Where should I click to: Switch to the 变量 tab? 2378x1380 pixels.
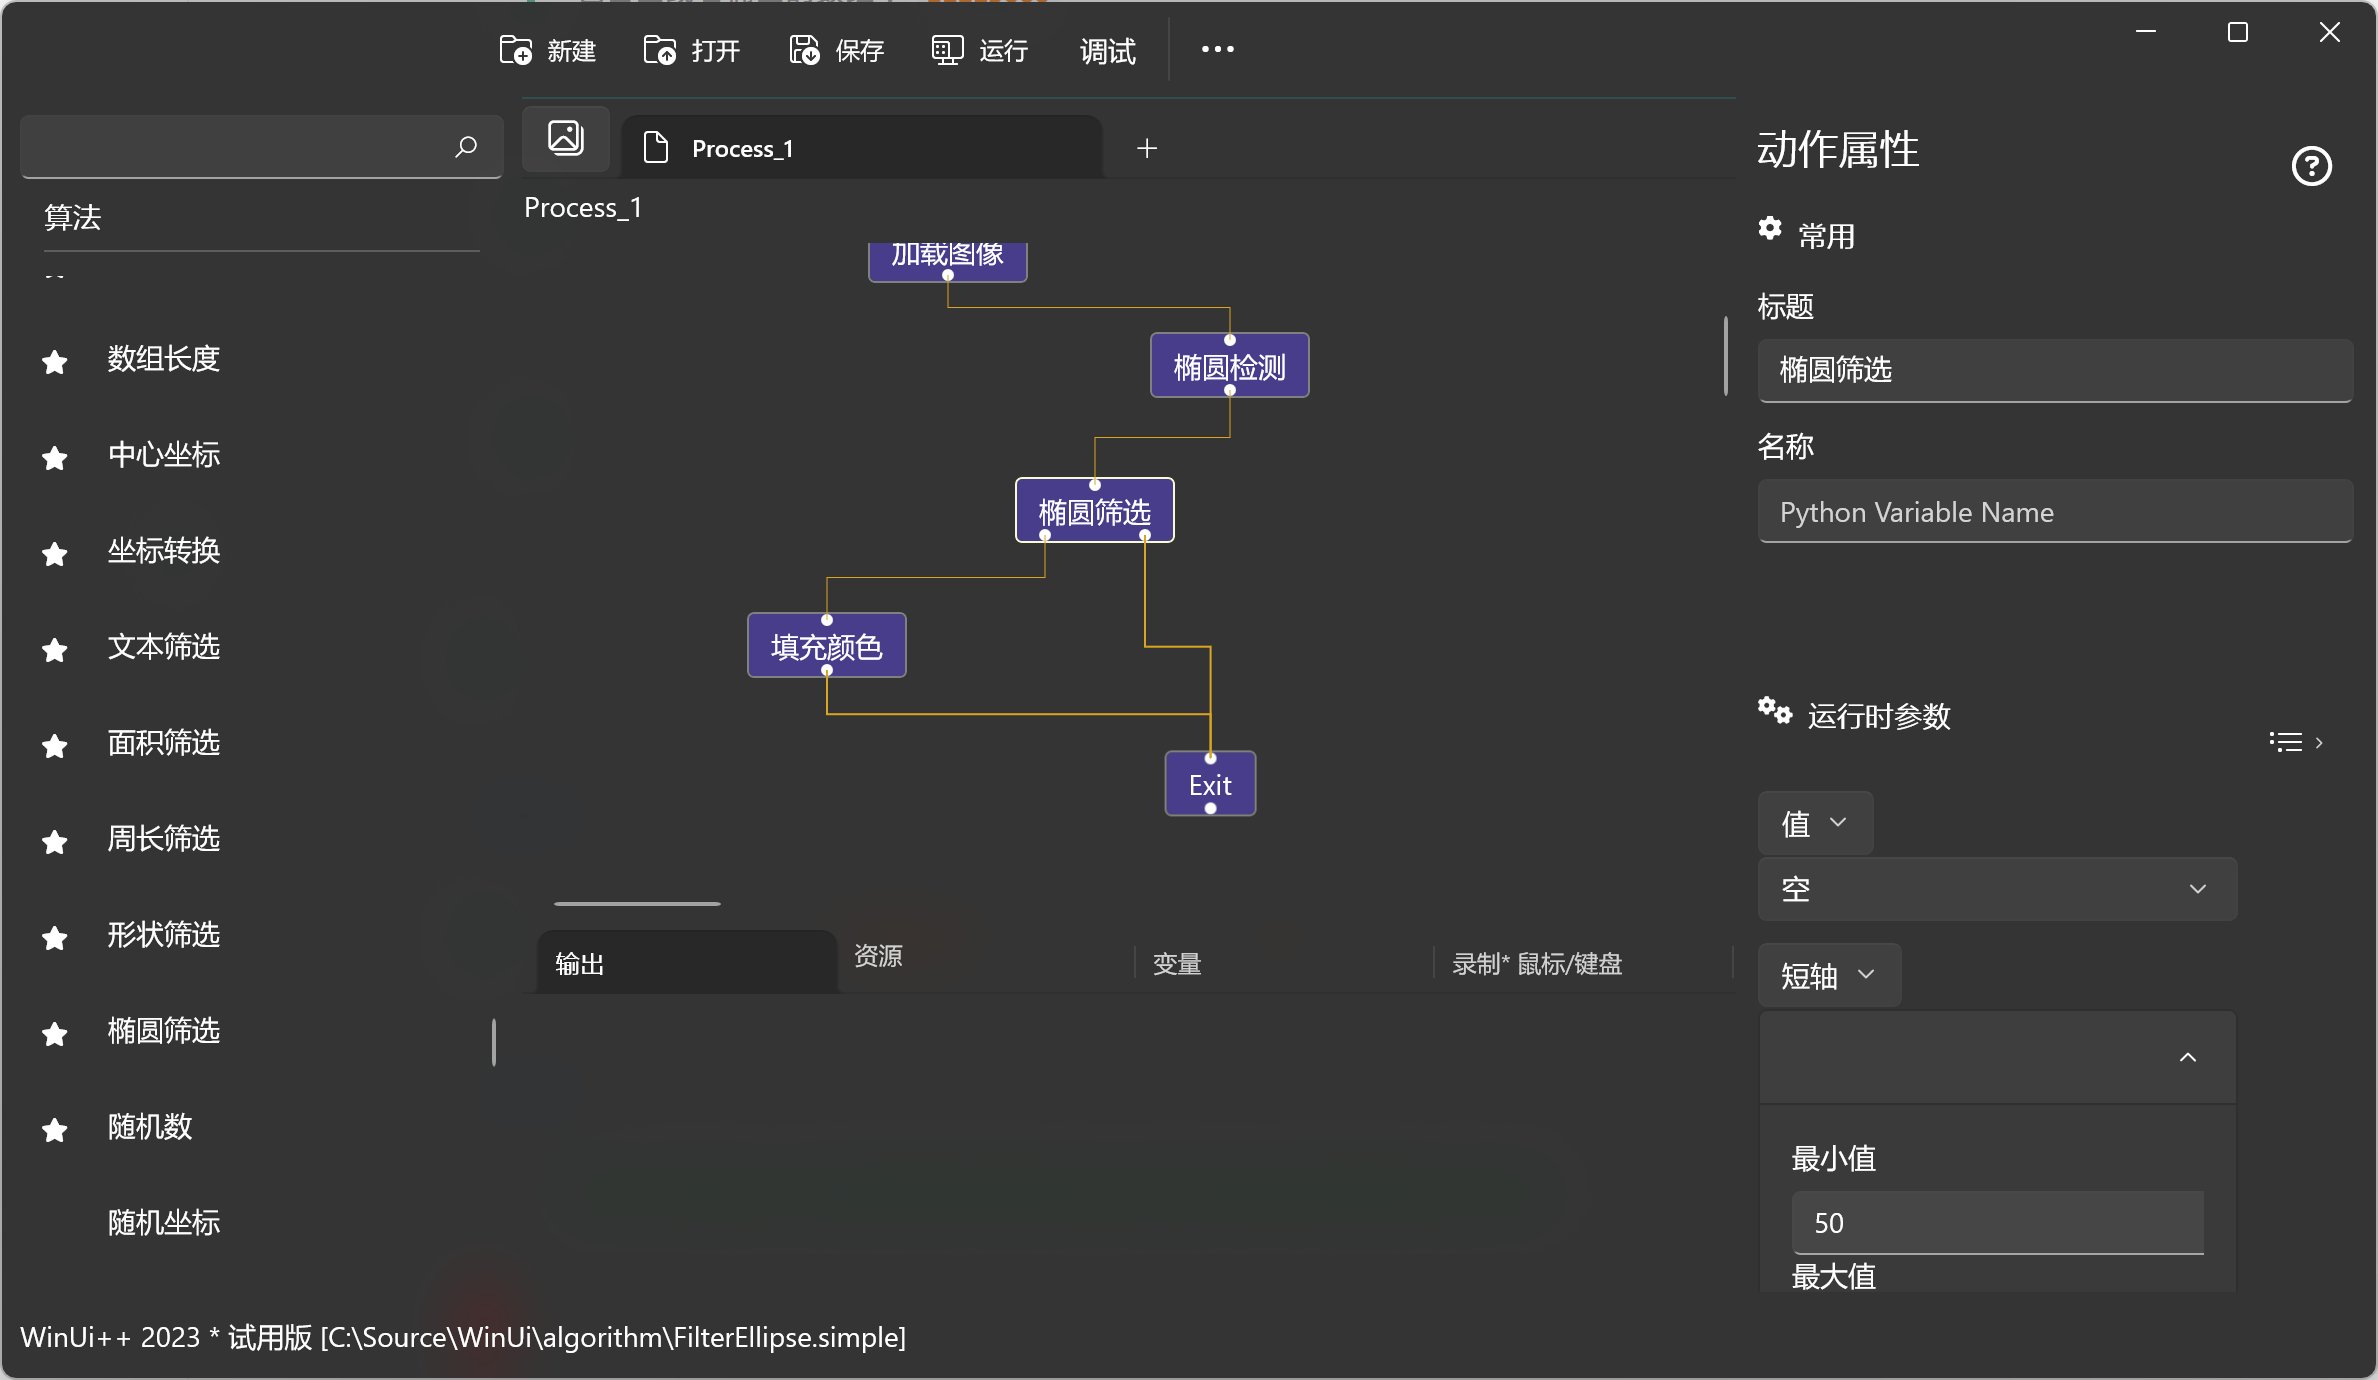click(1177, 964)
